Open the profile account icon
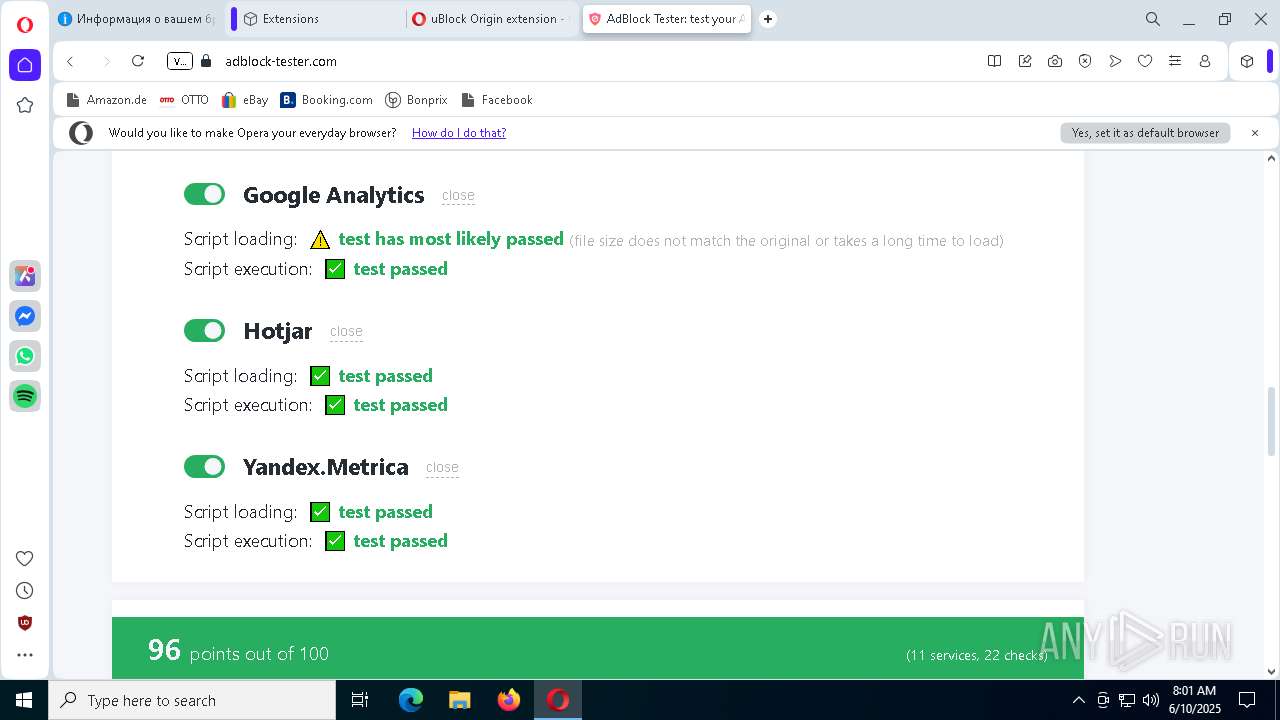 [x=1205, y=61]
